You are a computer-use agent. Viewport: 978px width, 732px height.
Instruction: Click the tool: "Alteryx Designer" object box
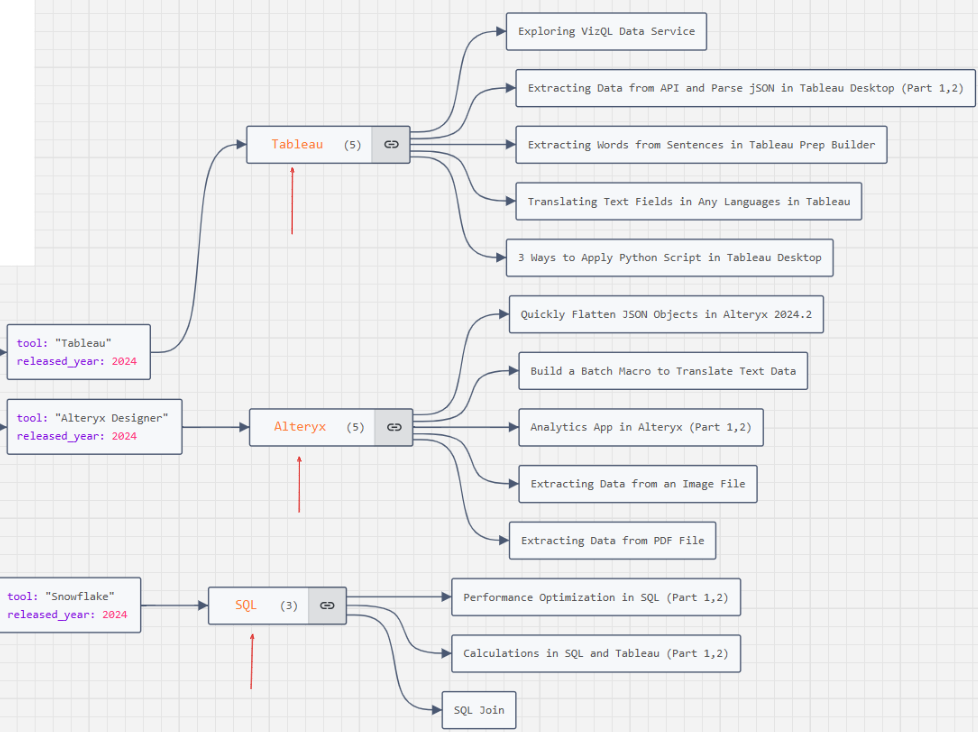point(94,426)
